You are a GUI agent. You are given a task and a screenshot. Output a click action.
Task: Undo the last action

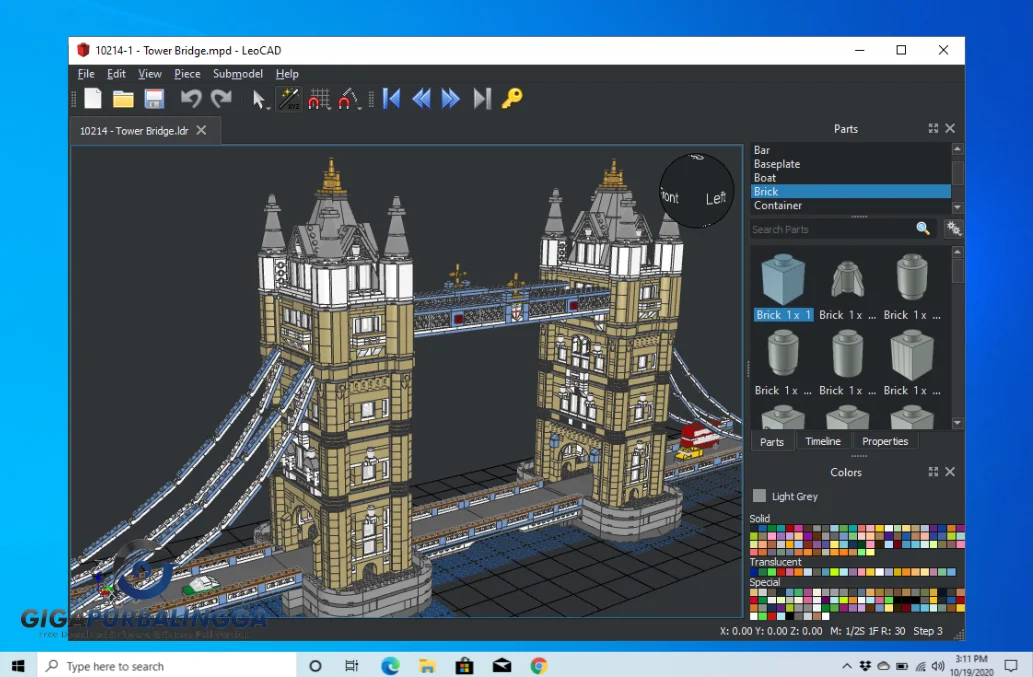191,99
